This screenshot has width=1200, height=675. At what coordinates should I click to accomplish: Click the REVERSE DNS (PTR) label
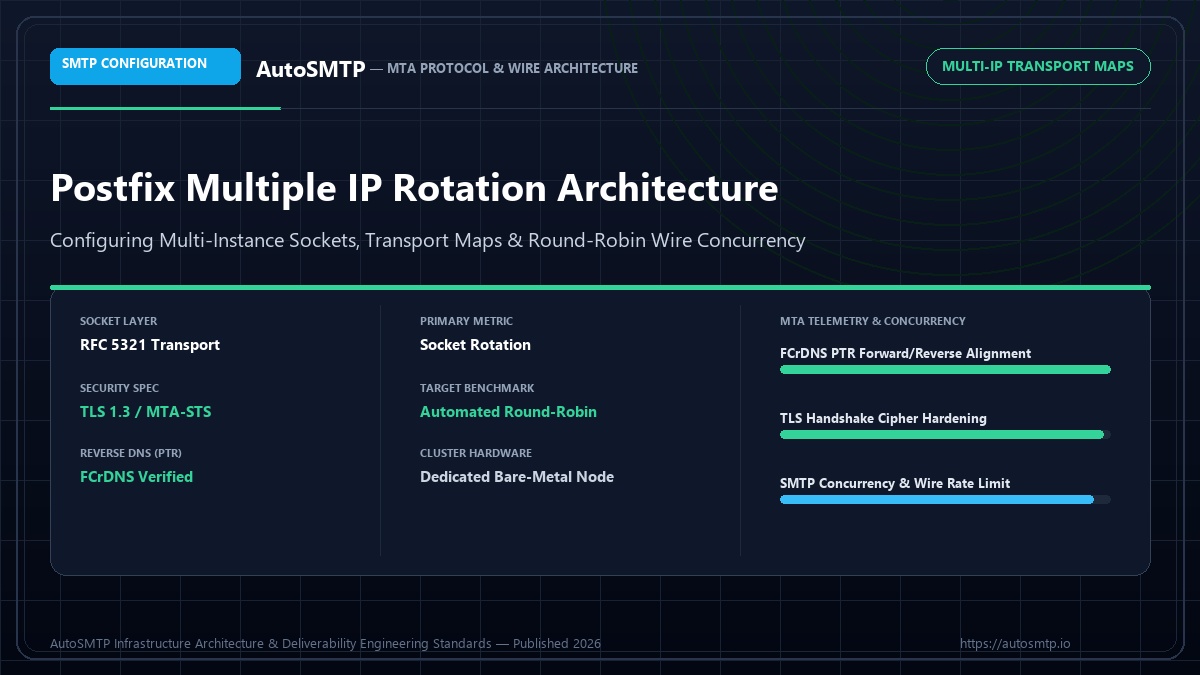[x=131, y=453]
